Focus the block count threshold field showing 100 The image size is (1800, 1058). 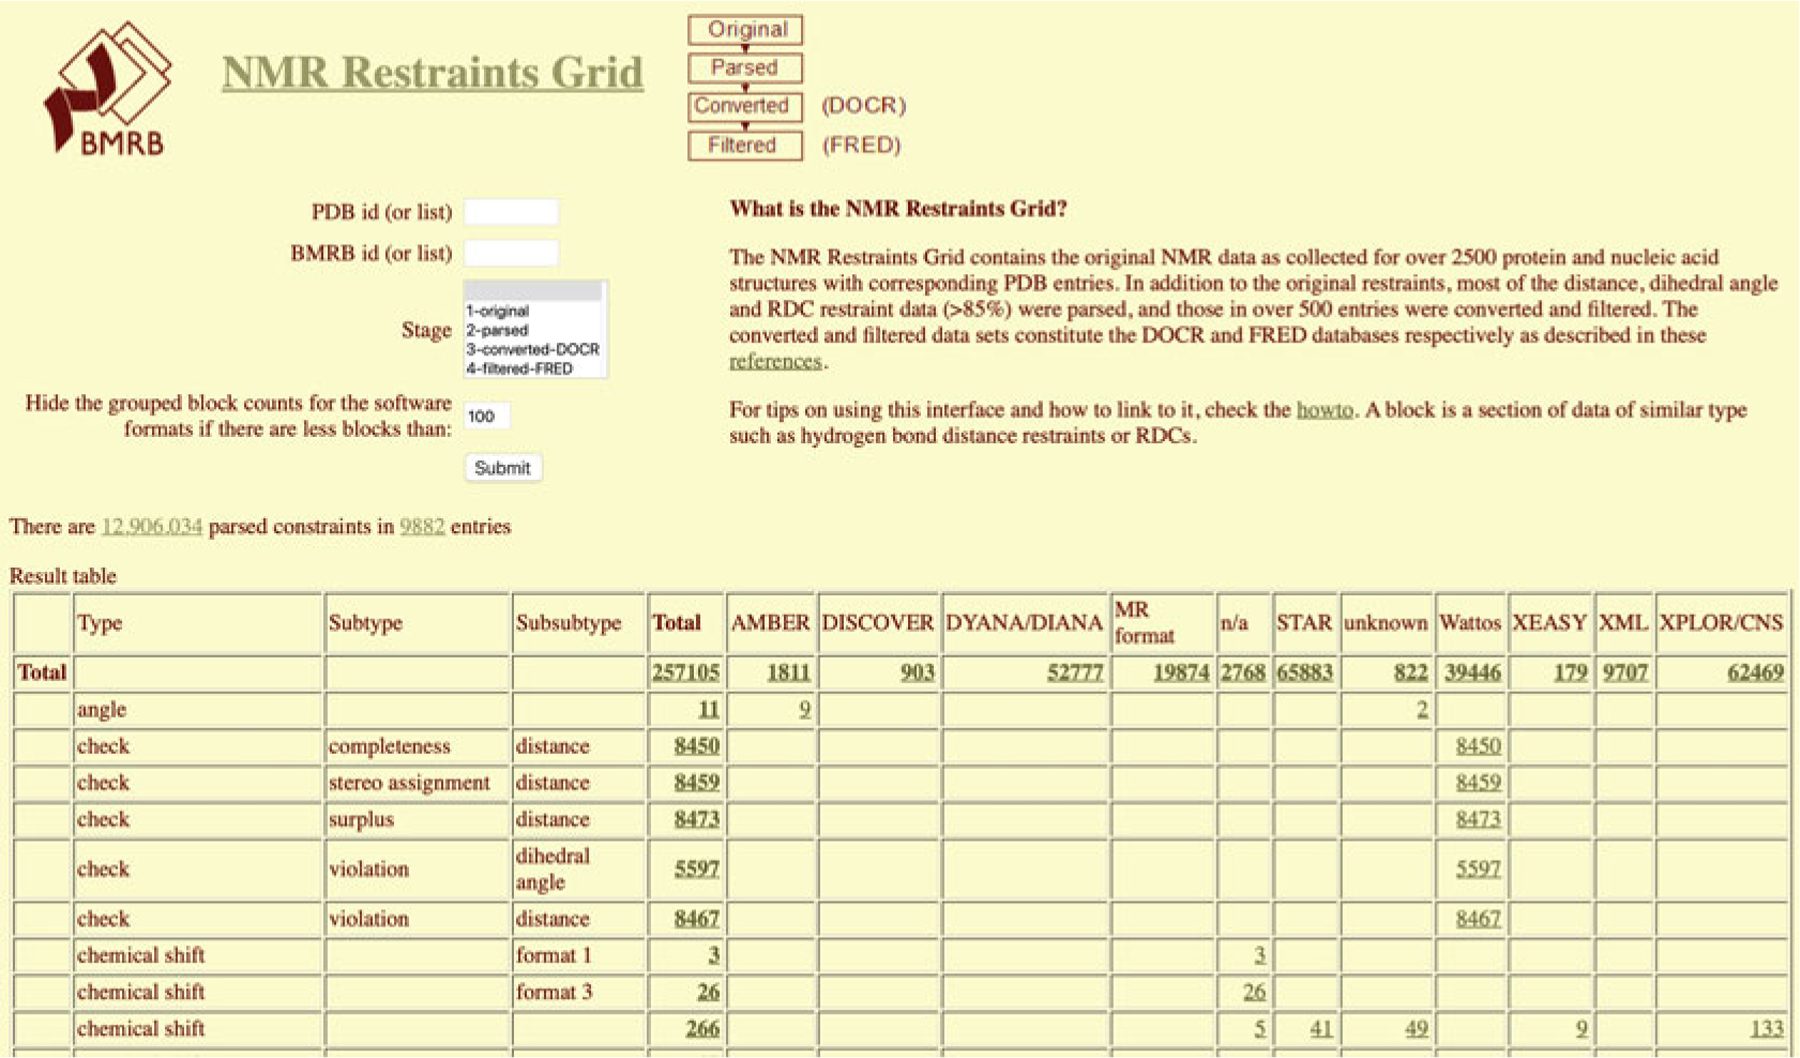[487, 416]
